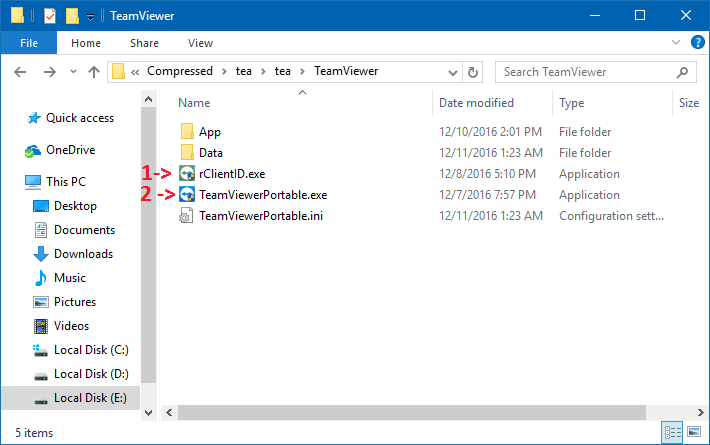
Task: Click the rClientID.exe file name
Action: (232, 174)
